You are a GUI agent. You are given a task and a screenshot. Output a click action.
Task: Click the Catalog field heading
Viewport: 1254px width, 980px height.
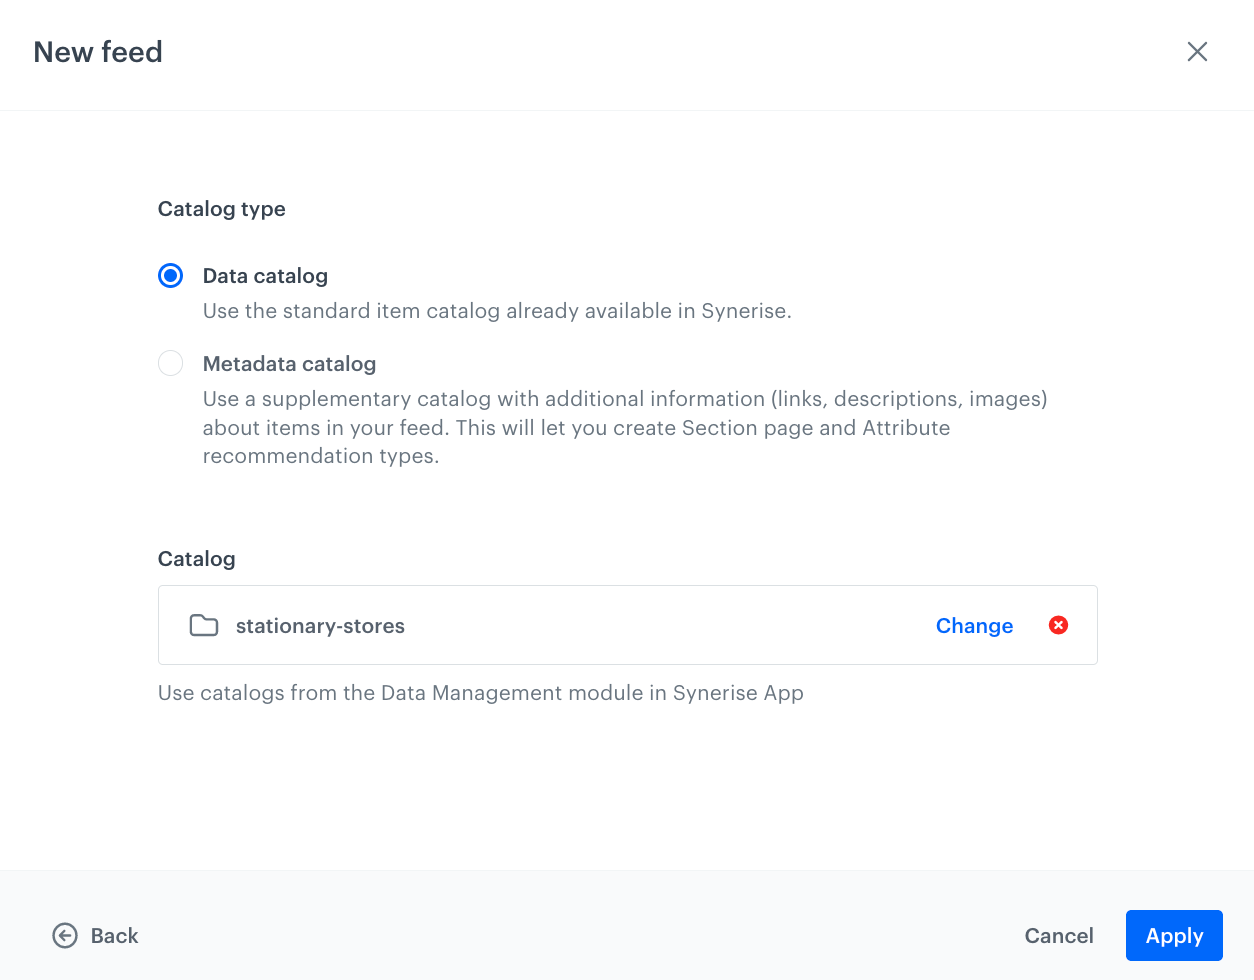click(197, 559)
